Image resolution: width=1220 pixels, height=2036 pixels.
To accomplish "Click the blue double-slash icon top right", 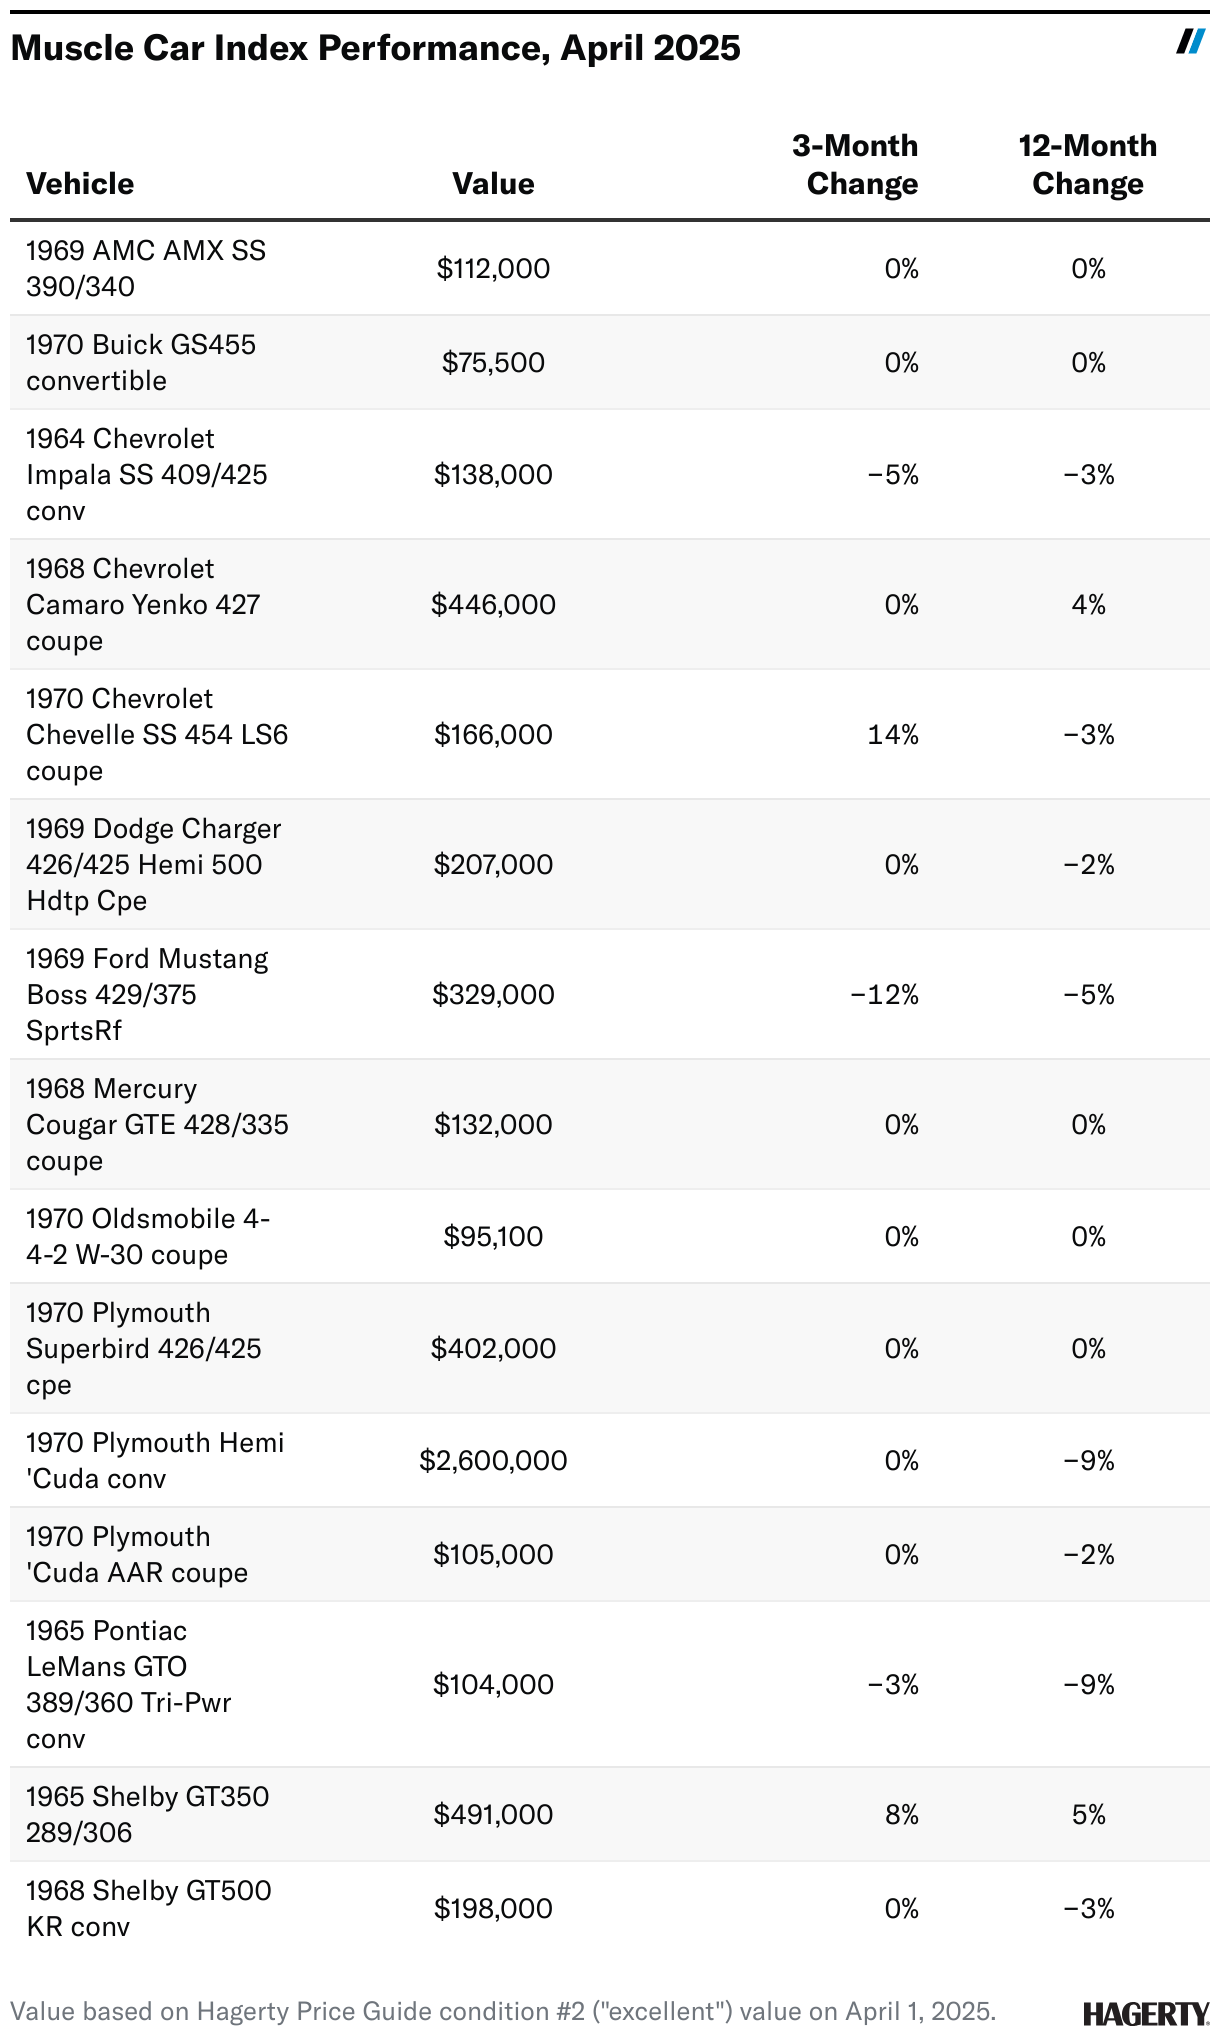I will tap(1190, 42).
